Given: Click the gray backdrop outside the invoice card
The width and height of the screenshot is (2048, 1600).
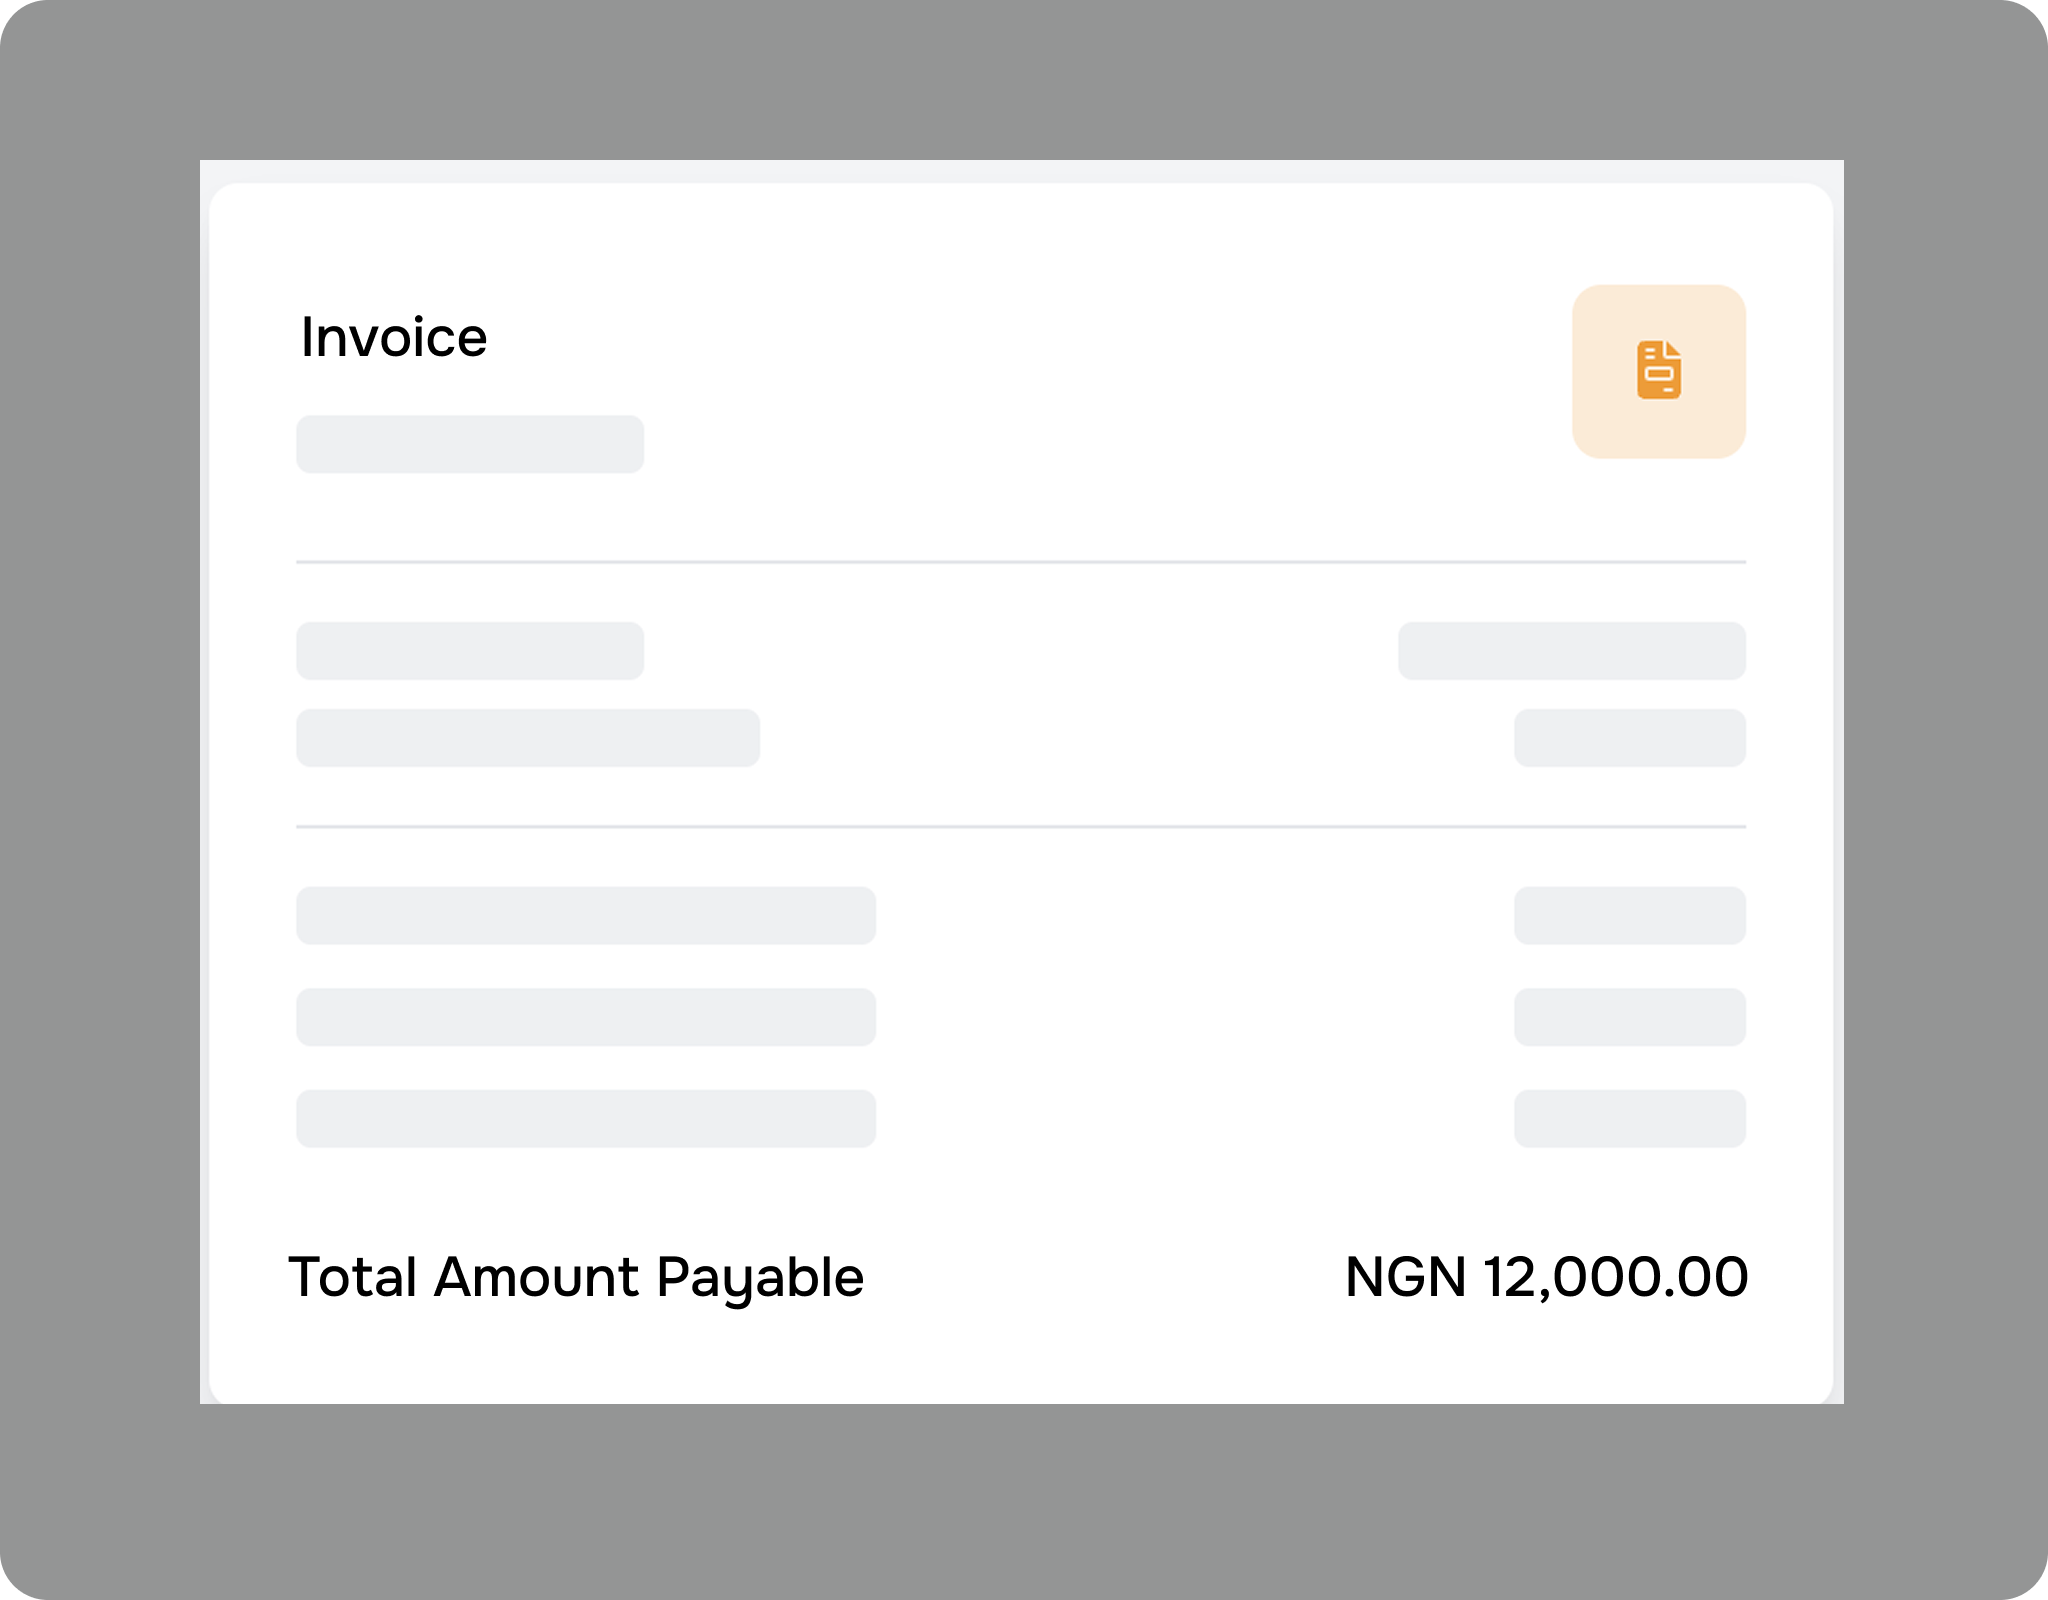Looking at the screenshot, I should (x=100, y=800).
